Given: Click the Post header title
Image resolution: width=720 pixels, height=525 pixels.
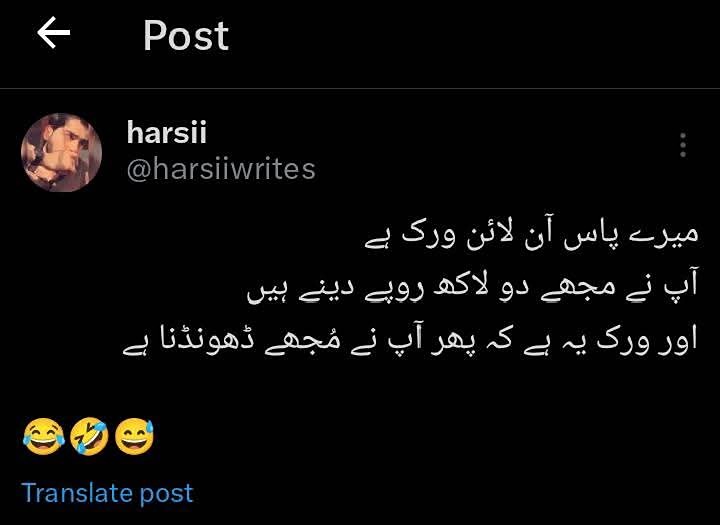Looking at the screenshot, I should 186,36.
